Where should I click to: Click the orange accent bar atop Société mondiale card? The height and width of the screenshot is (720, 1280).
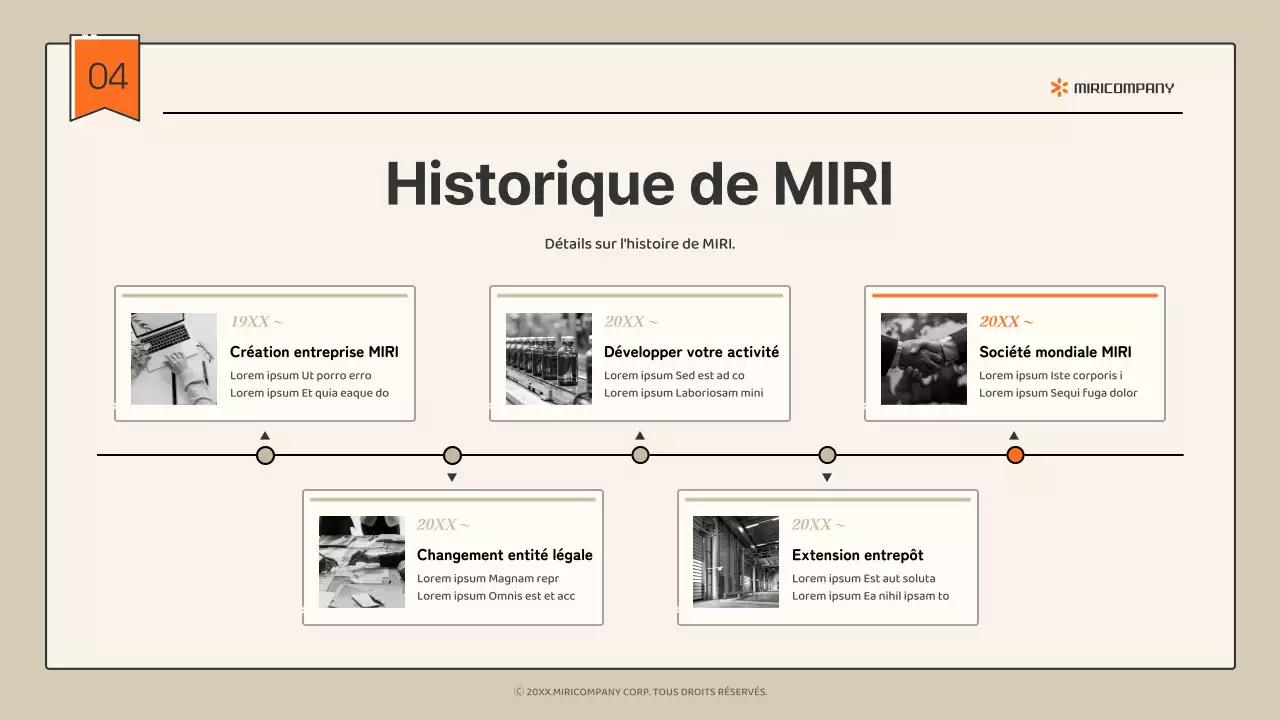click(1014, 294)
